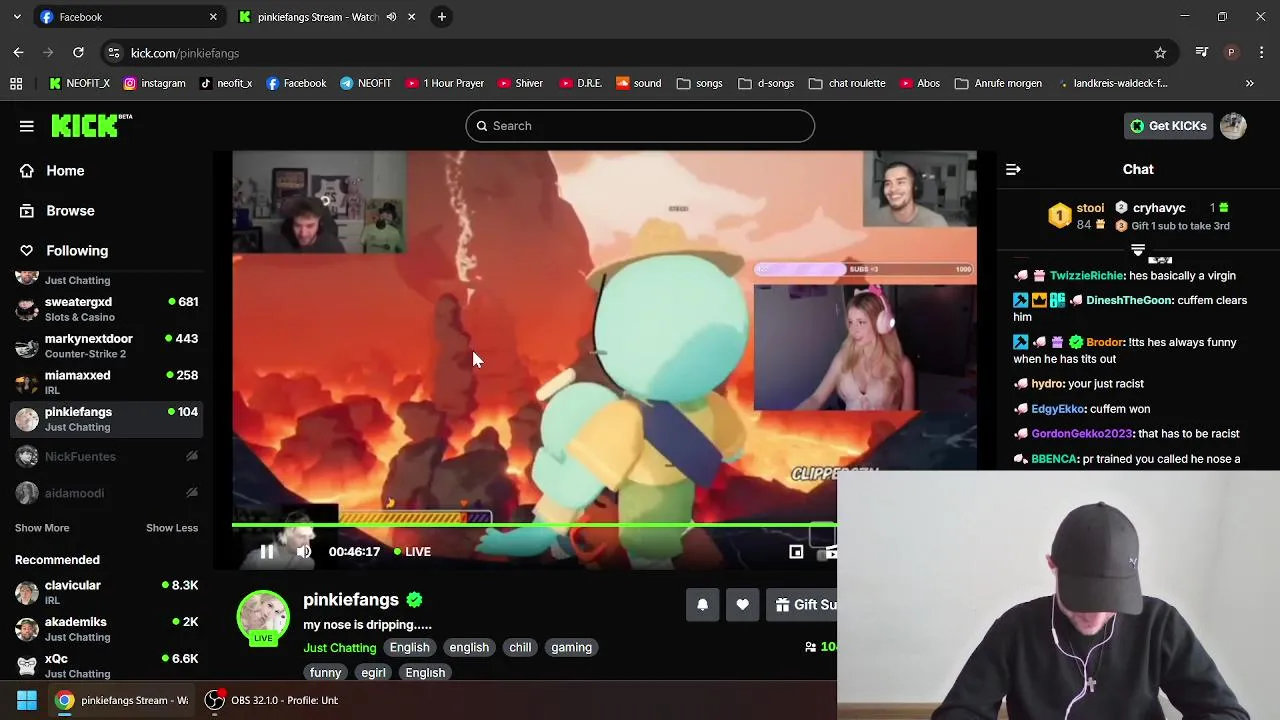Click the lowercase english tag
Image resolution: width=1280 pixels, height=720 pixels.
click(x=469, y=648)
